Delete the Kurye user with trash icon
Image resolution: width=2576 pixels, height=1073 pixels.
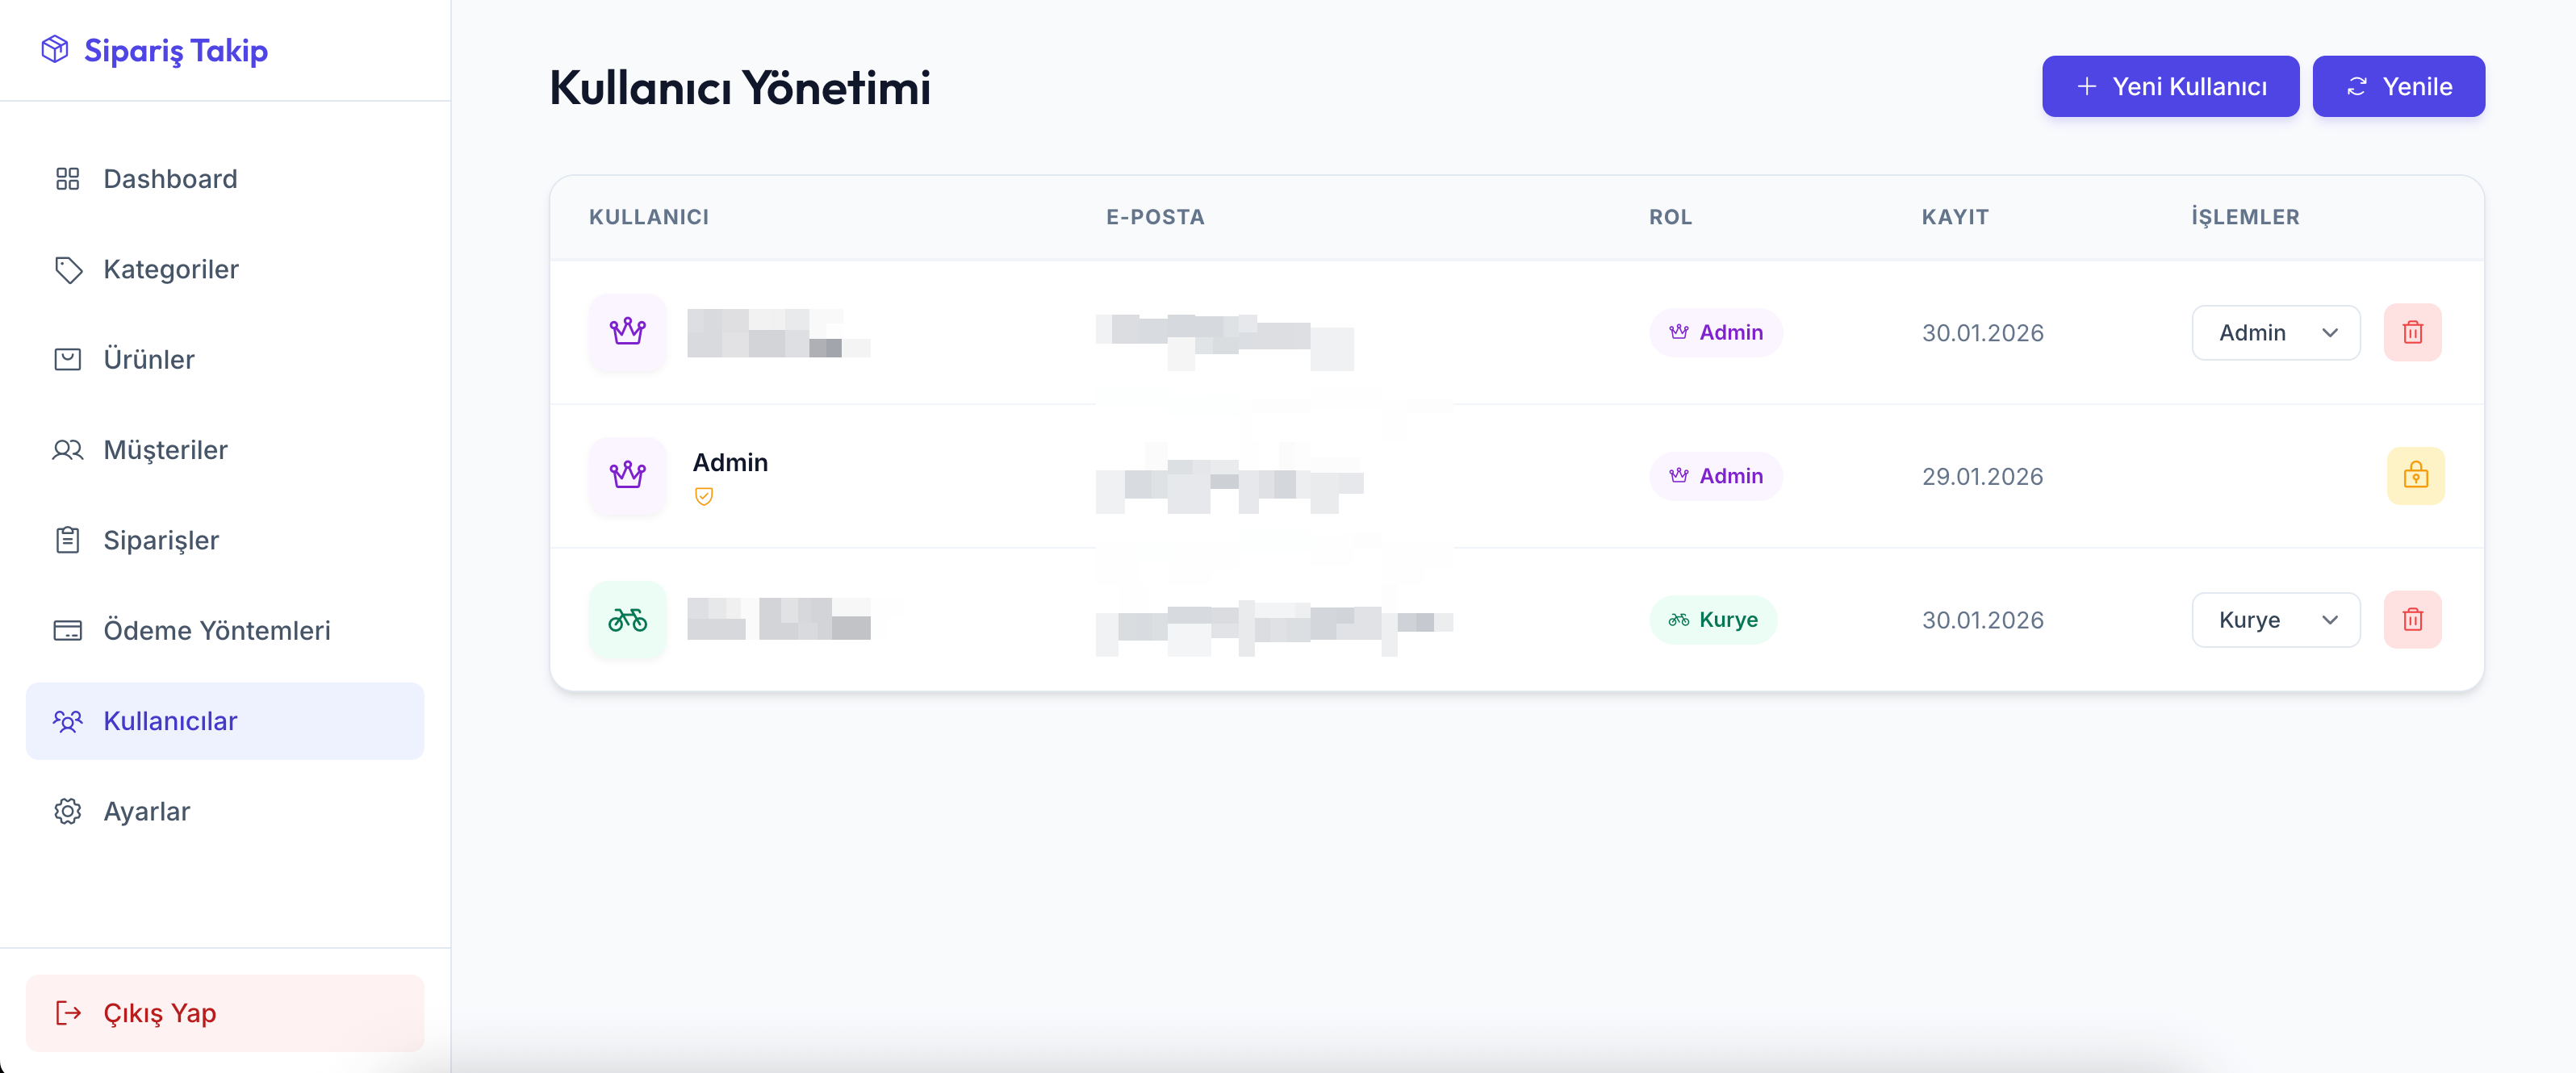pos(2412,620)
